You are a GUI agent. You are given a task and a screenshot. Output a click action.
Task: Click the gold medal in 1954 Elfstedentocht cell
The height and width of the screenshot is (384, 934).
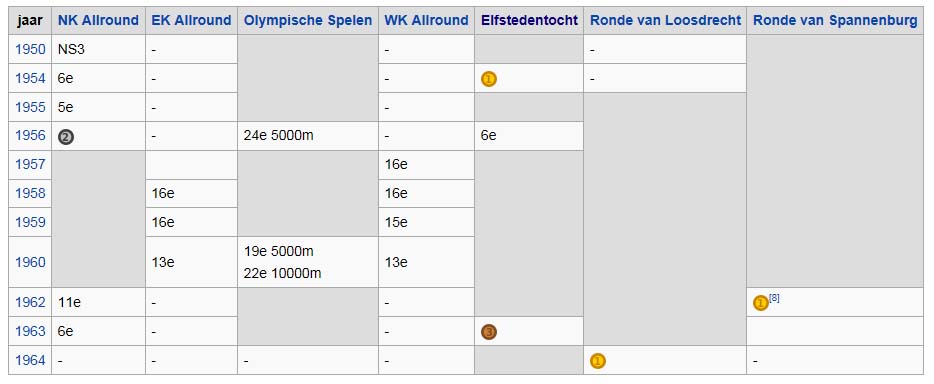point(488,79)
